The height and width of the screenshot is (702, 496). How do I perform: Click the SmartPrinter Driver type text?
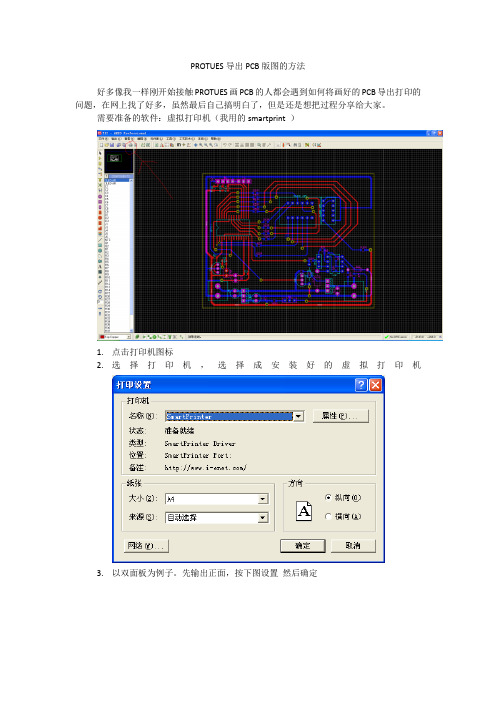[200, 443]
